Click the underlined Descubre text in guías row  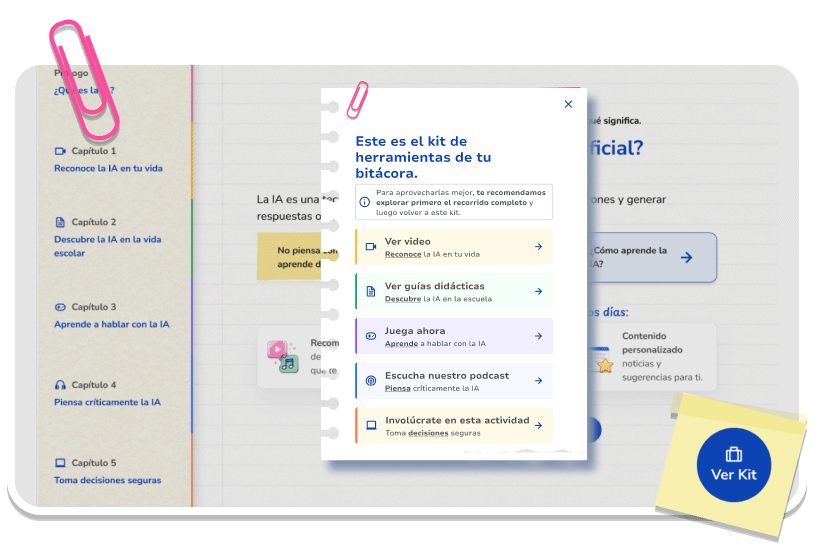coord(403,299)
